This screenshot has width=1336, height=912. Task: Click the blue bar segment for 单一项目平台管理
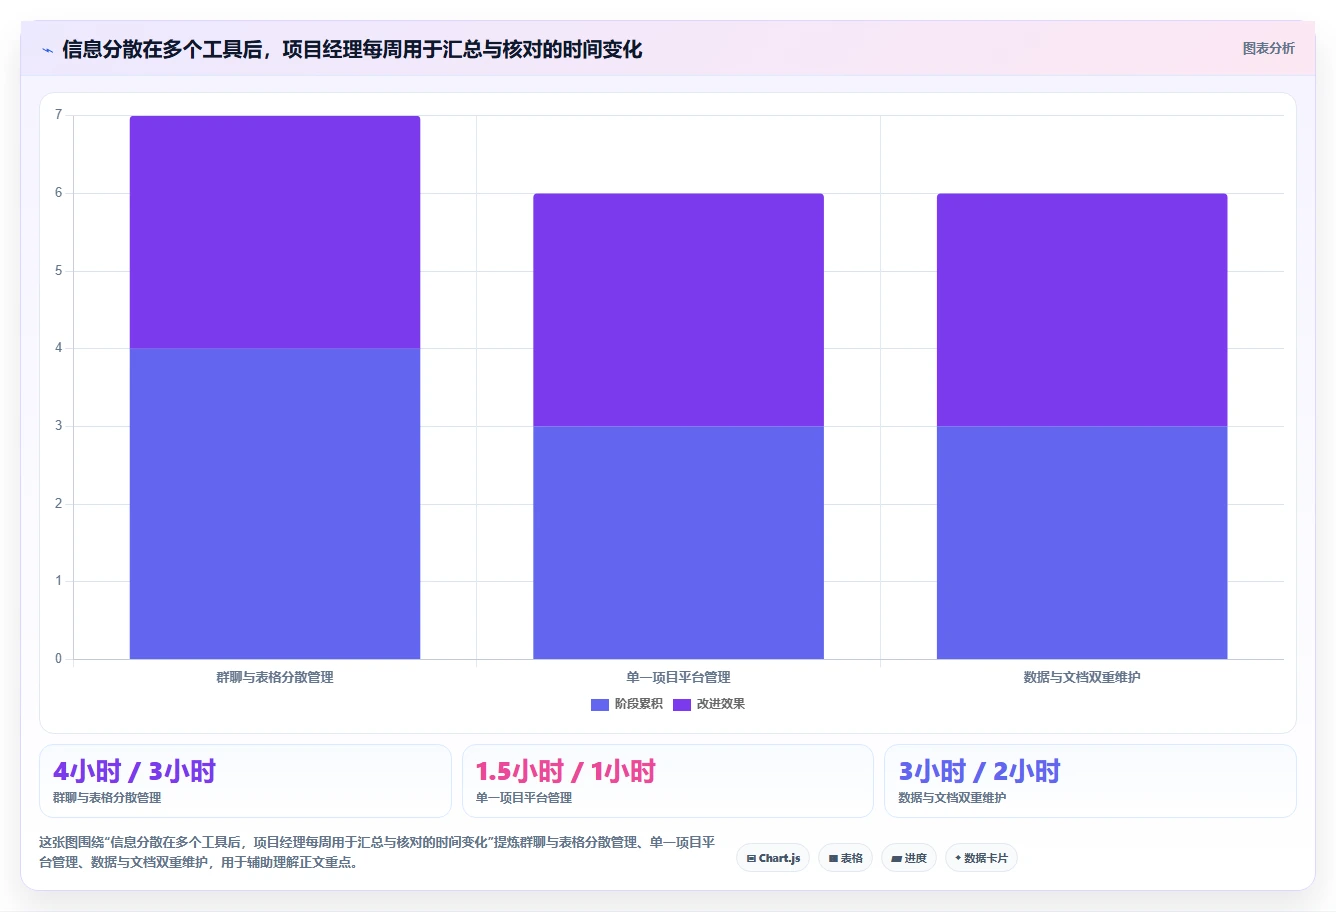click(678, 542)
